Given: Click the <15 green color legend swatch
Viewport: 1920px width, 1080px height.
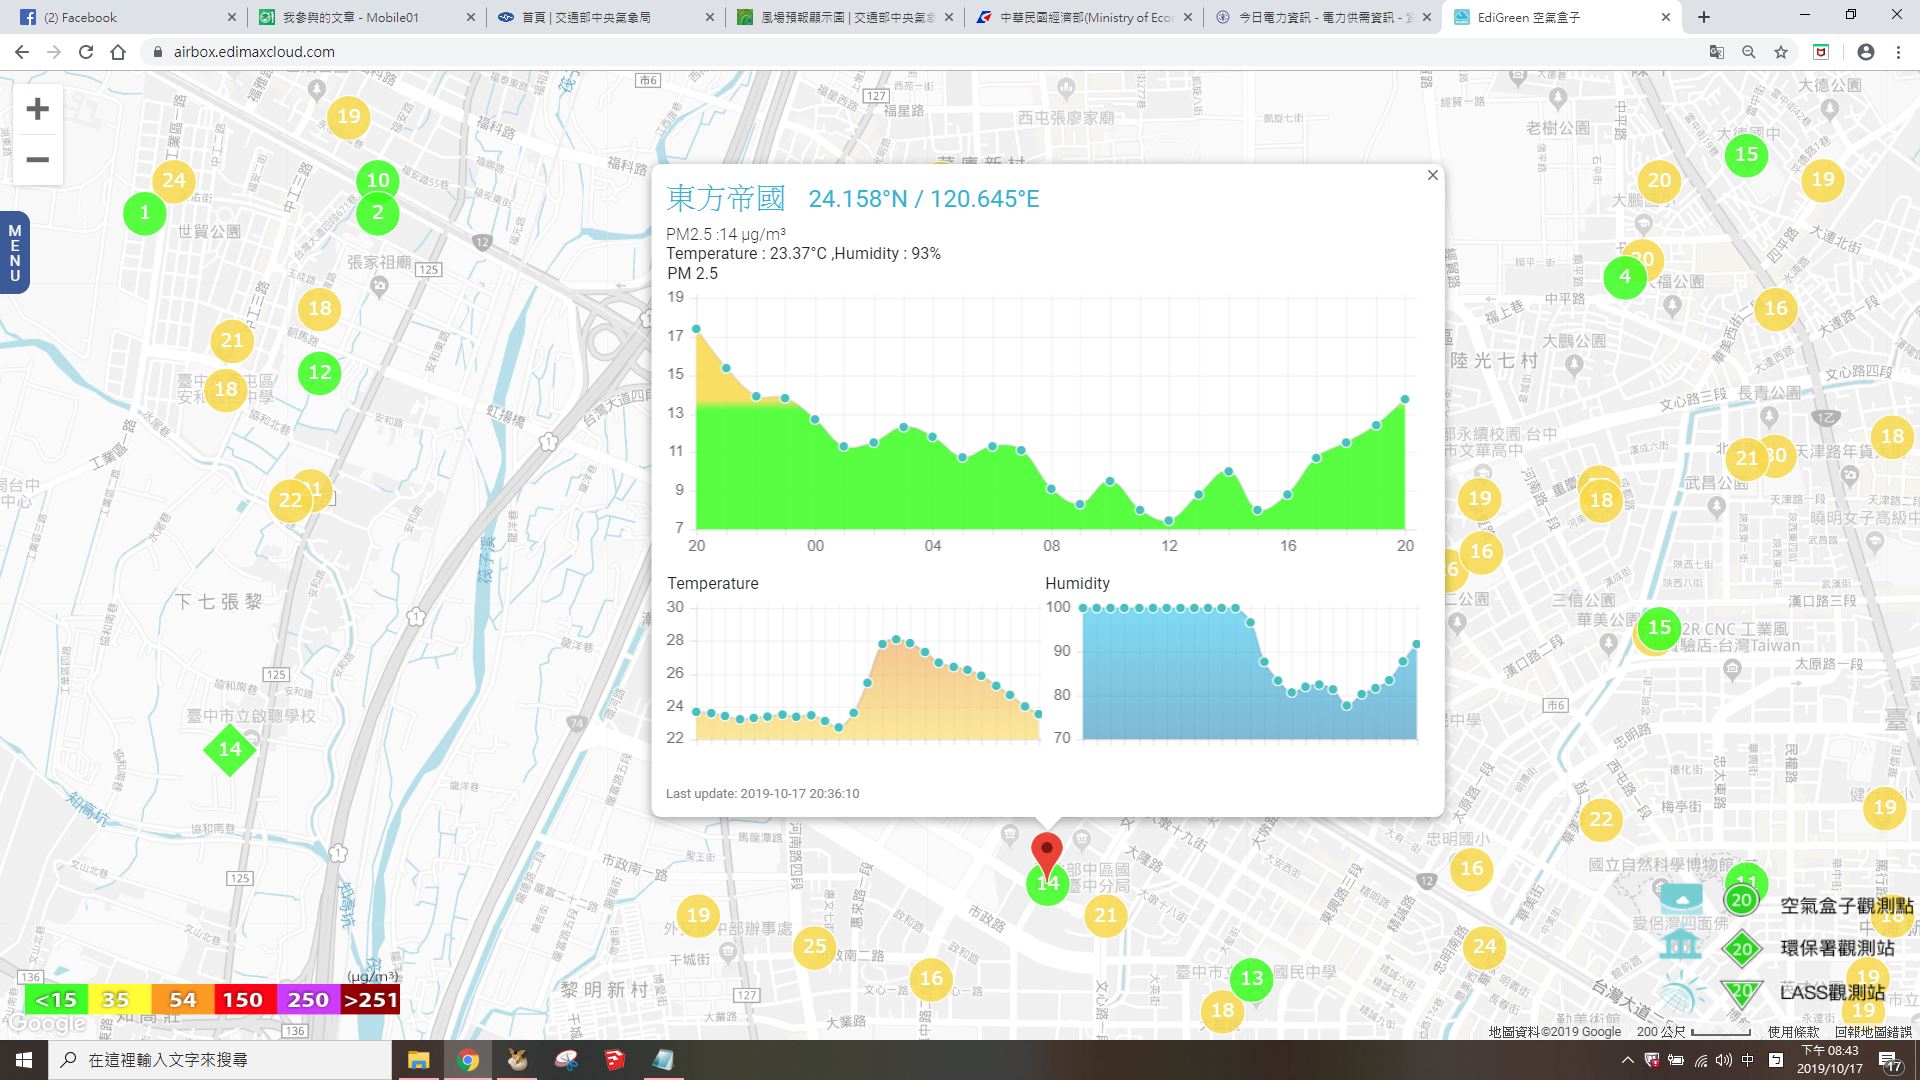Looking at the screenshot, I should (56, 1000).
